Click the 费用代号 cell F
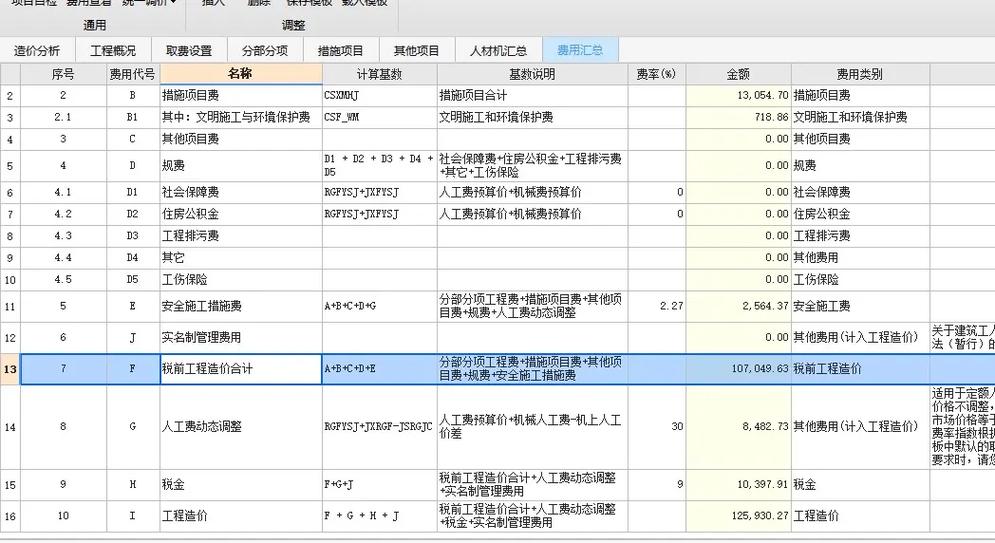This screenshot has width=995, height=543. click(x=133, y=369)
